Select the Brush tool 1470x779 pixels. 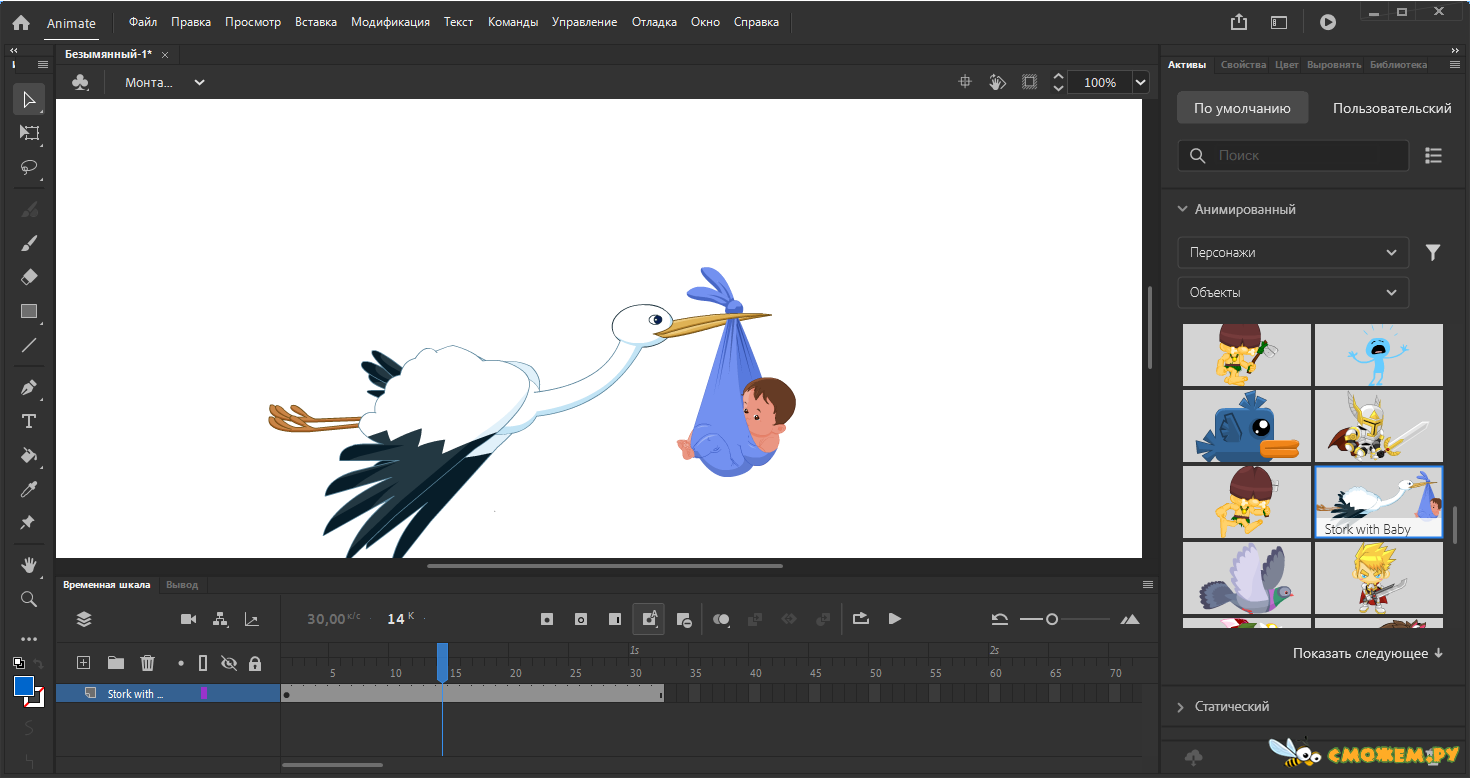pyautogui.click(x=29, y=243)
